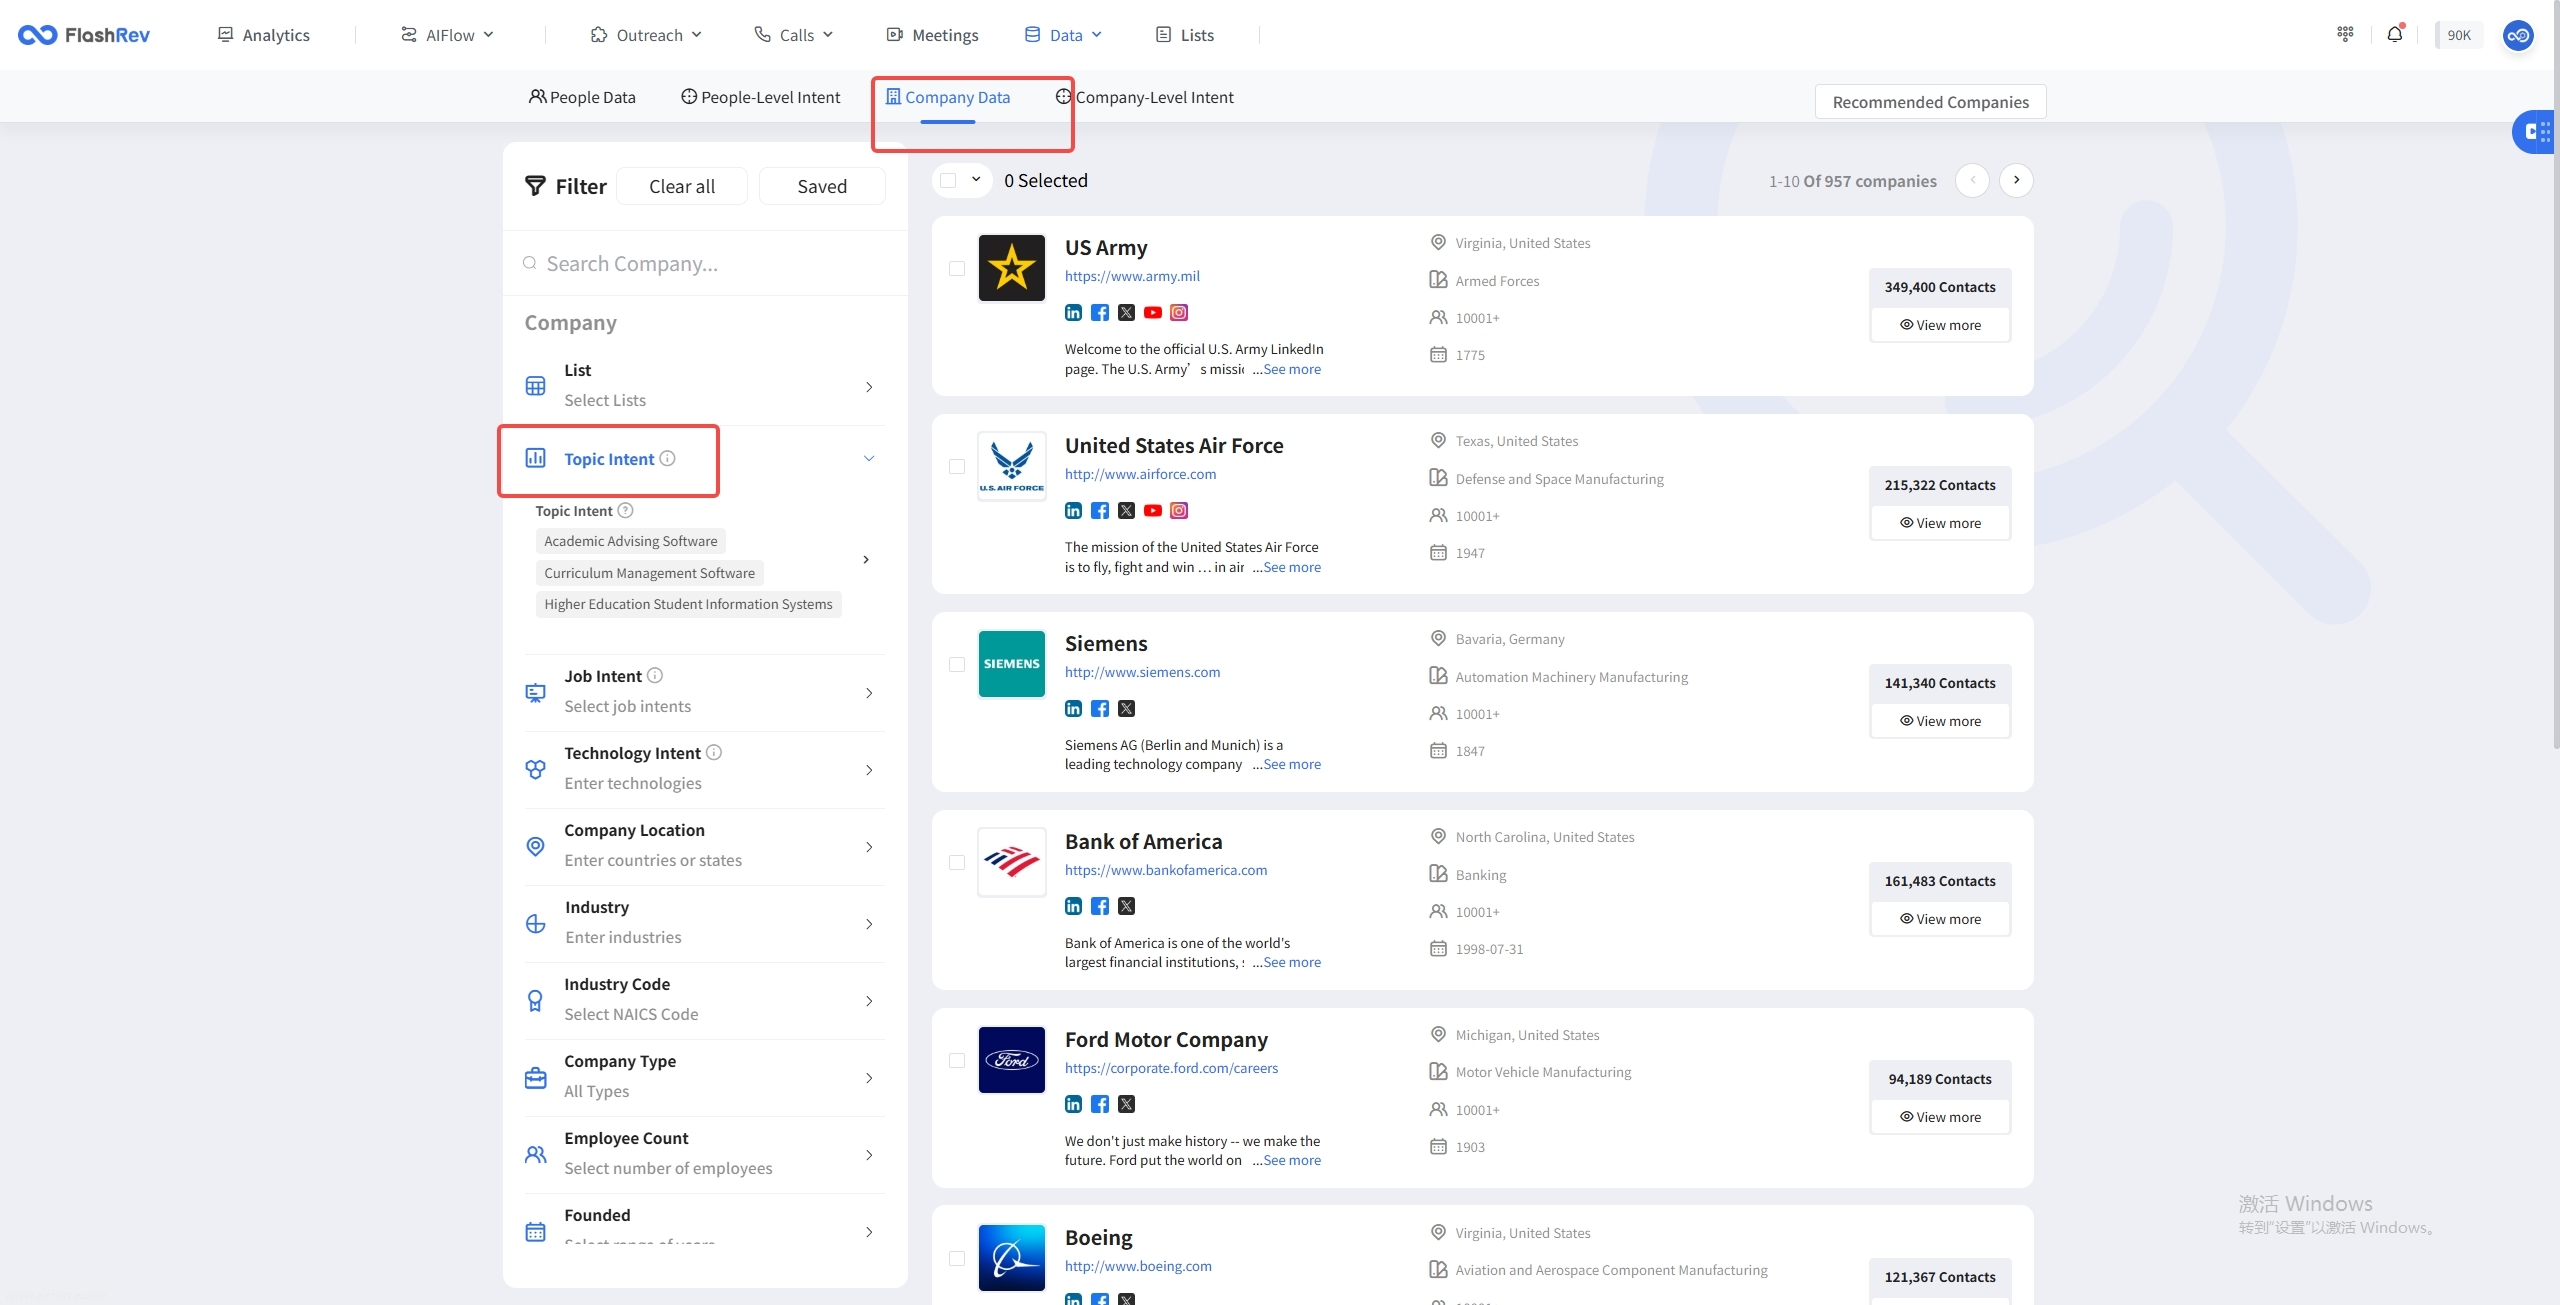Image resolution: width=2560 pixels, height=1305 pixels.
Task: Open the Outreach dropdown menu
Action: [646, 35]
